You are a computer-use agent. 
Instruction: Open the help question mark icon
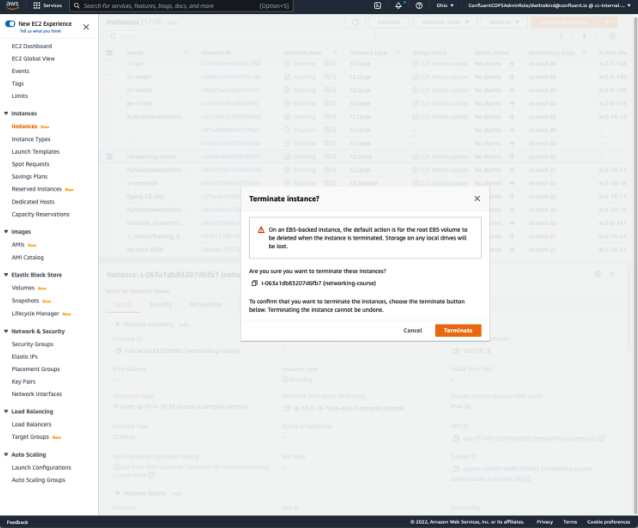pyautogui.click(x=419, y=6)
